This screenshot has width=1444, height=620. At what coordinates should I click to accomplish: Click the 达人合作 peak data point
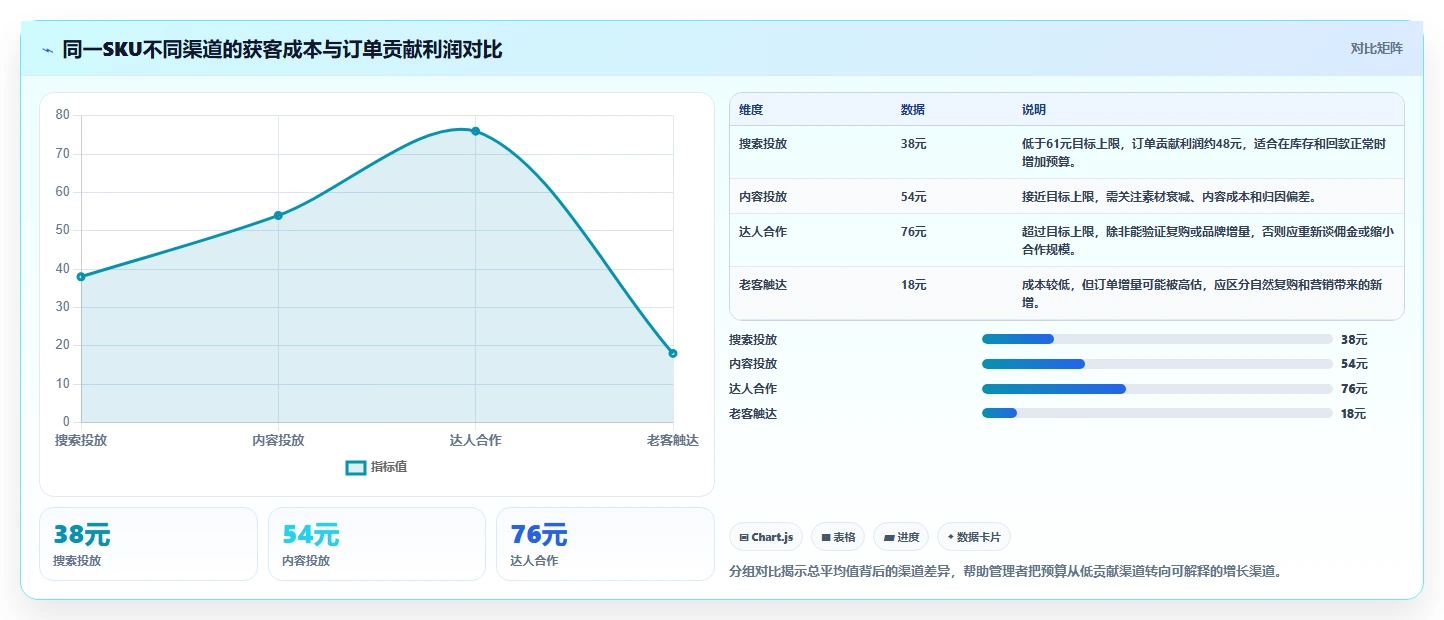pyautogui.click(x=475, y=131)
